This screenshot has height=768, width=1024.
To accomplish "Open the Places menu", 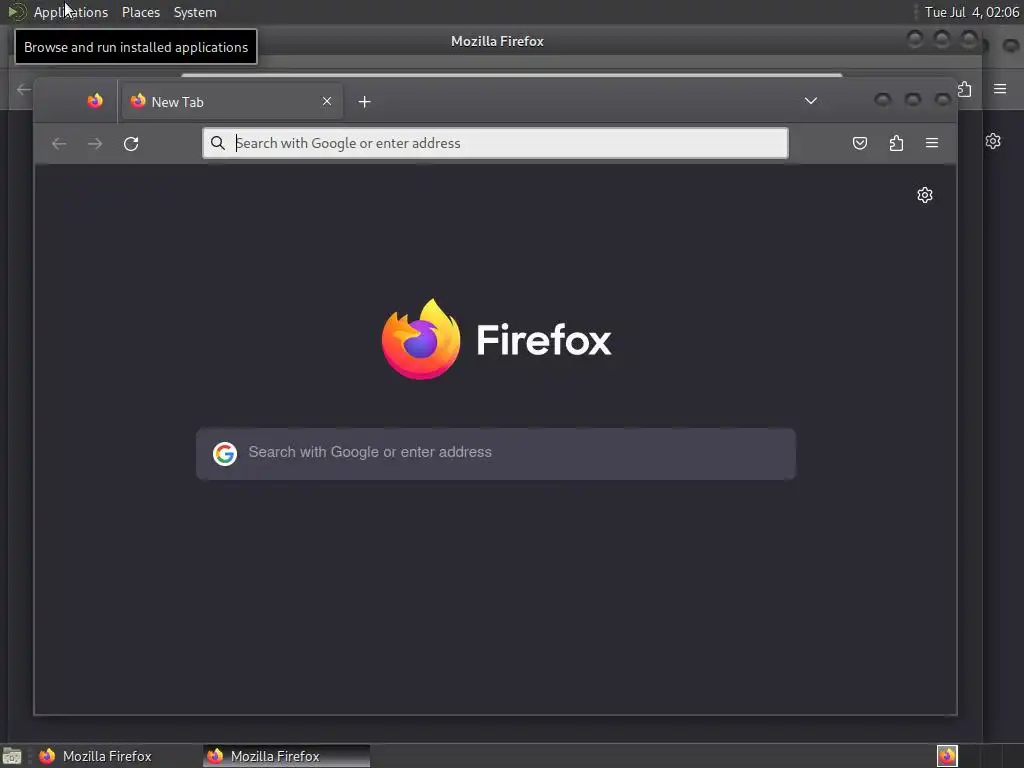I will 141,12.
